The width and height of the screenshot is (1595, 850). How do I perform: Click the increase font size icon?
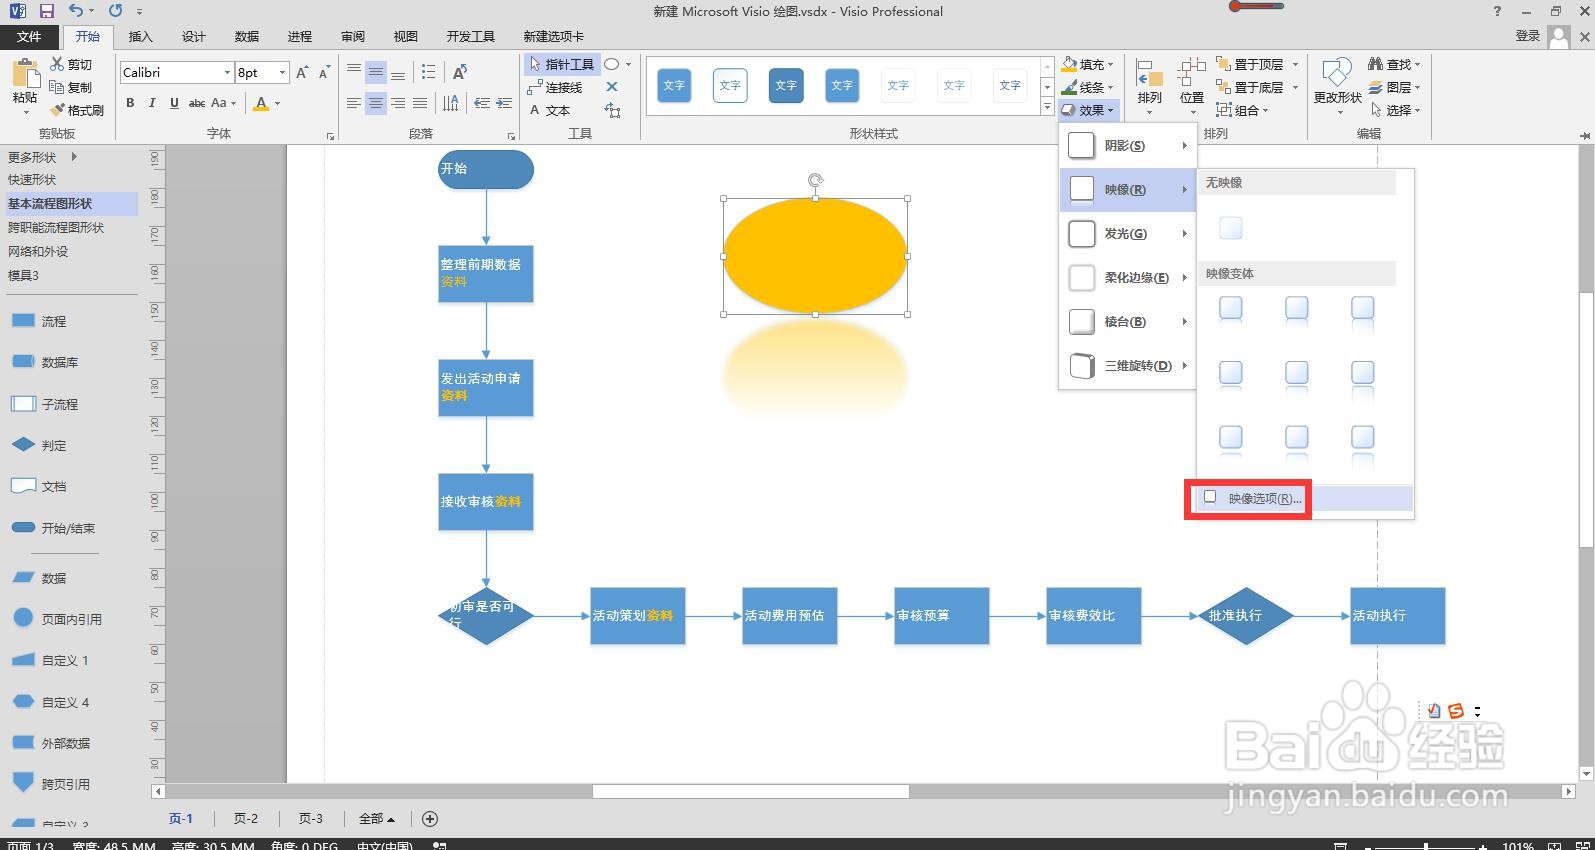click(302, 72)
